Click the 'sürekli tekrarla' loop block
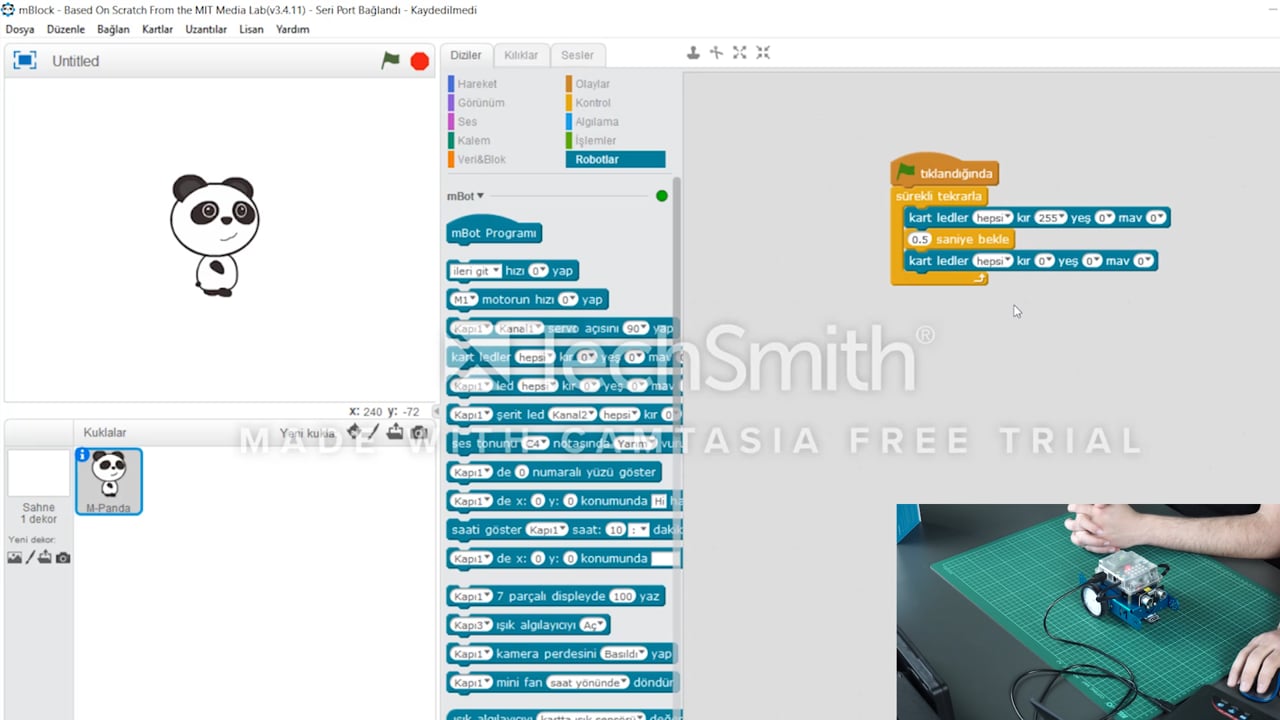The height and width of the screenshot is (720, 1280). (x=939, y=197)
